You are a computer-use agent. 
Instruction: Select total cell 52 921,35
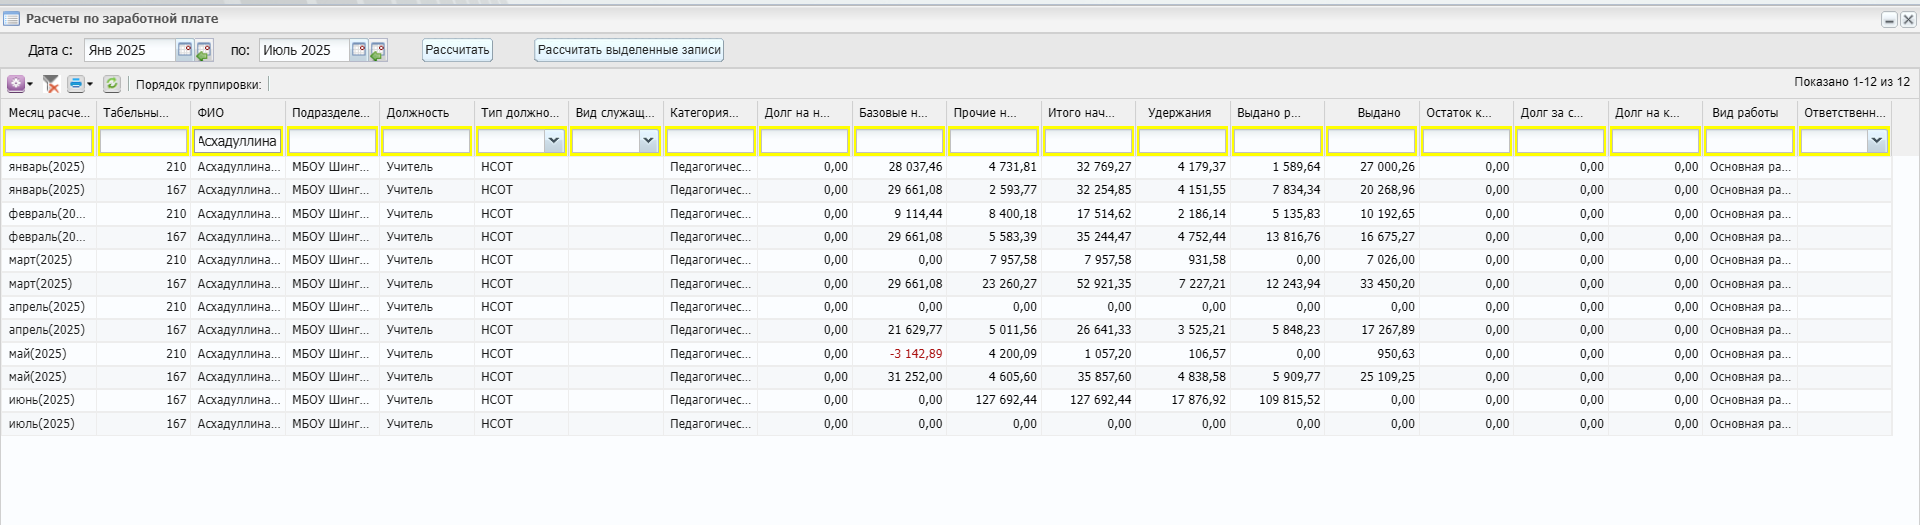(x=1088, y=284)
